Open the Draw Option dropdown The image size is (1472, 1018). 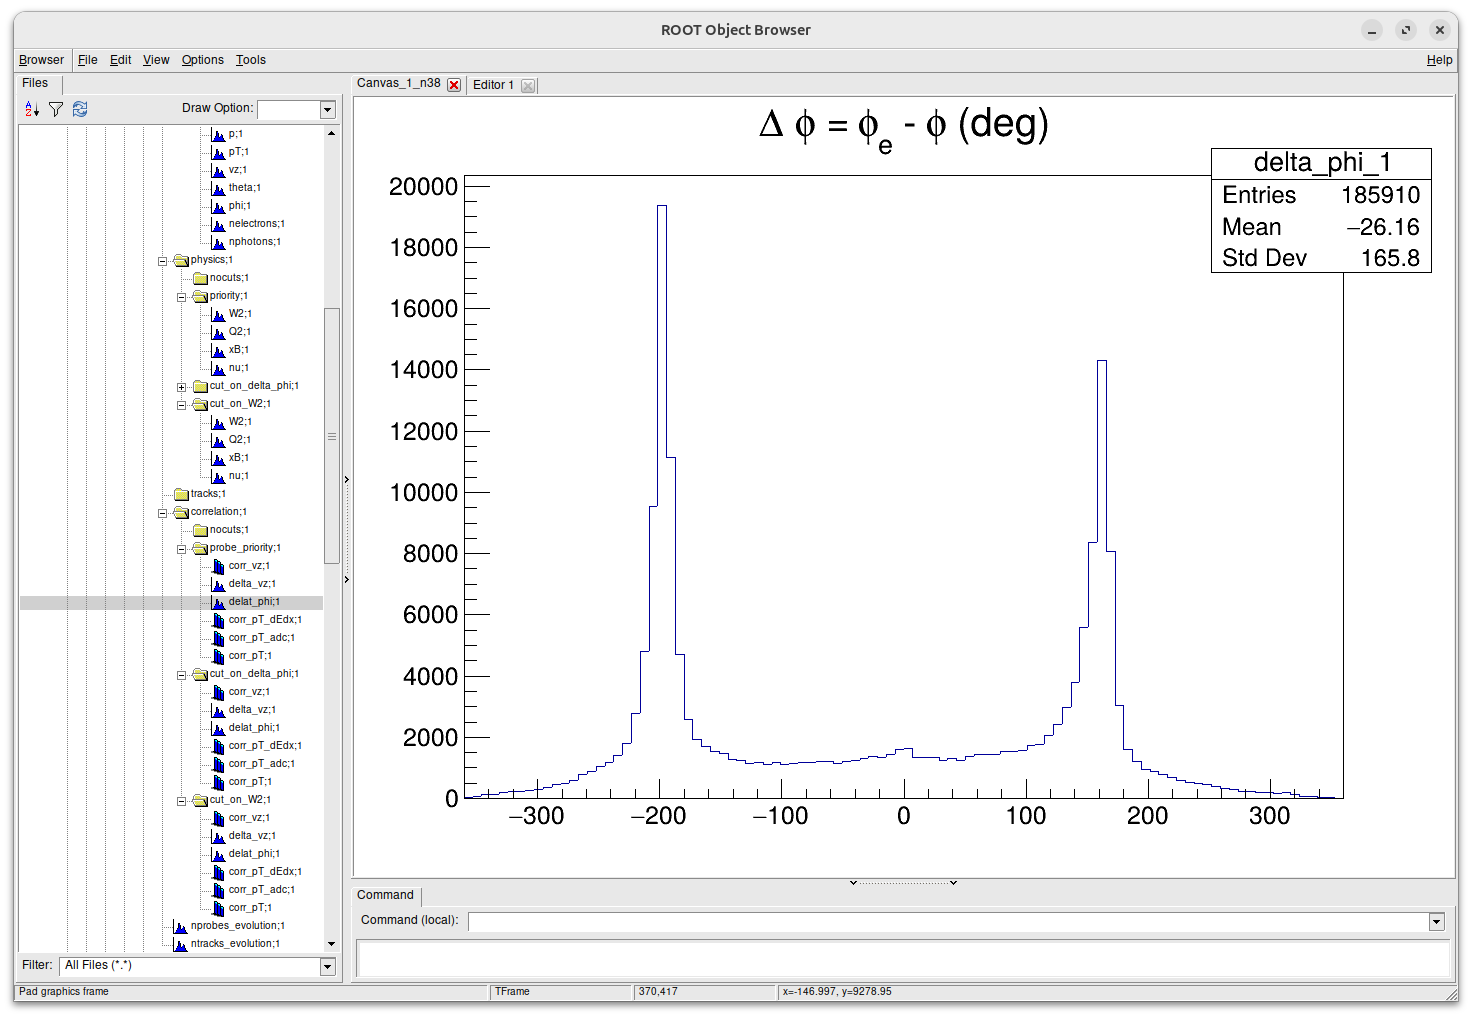(327, 109)
